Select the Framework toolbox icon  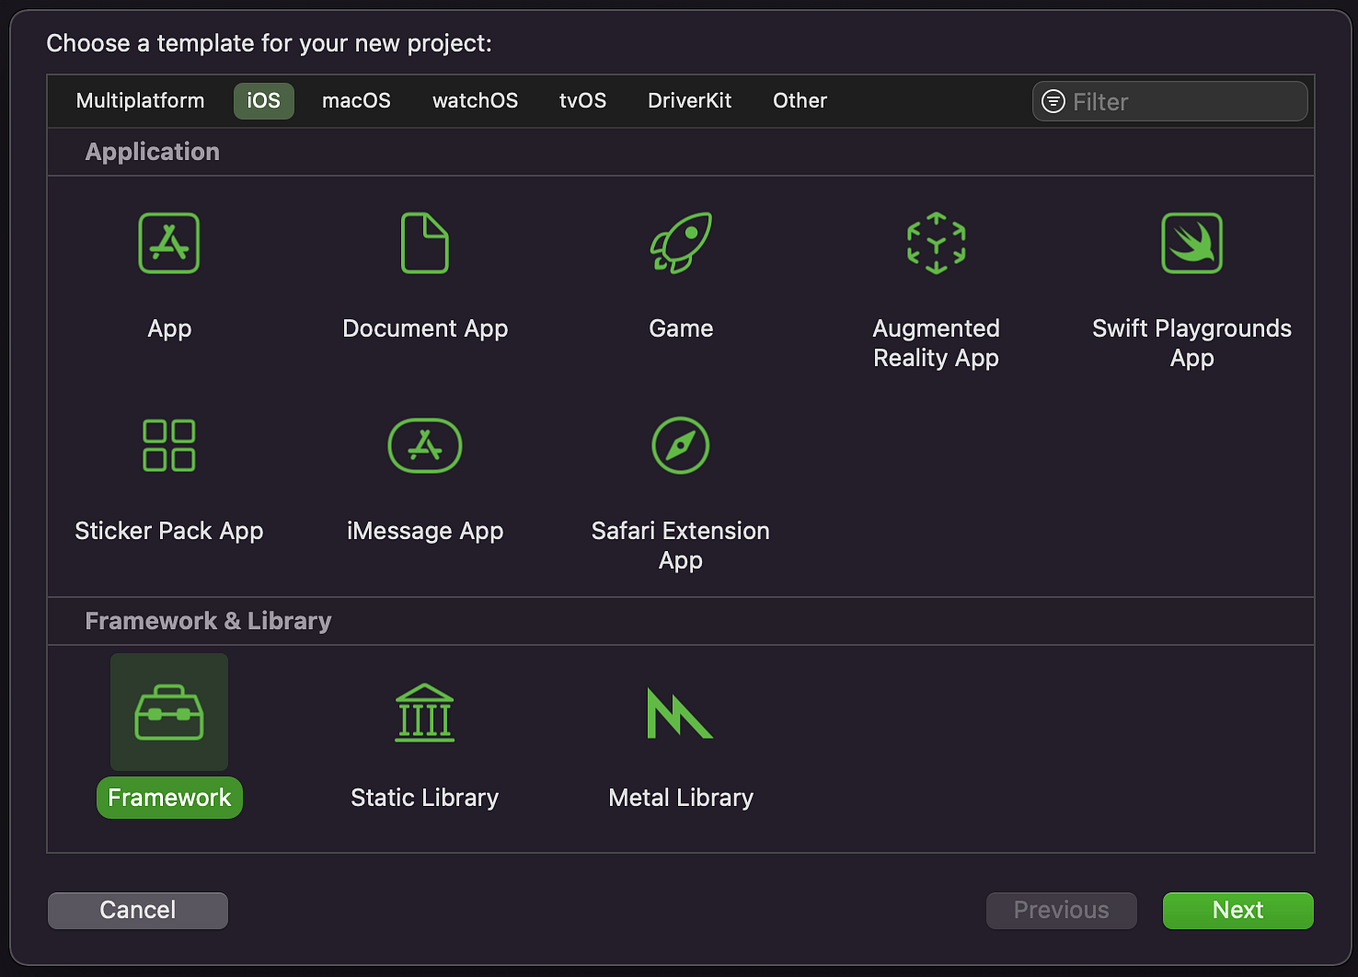[x=169, y=712]
